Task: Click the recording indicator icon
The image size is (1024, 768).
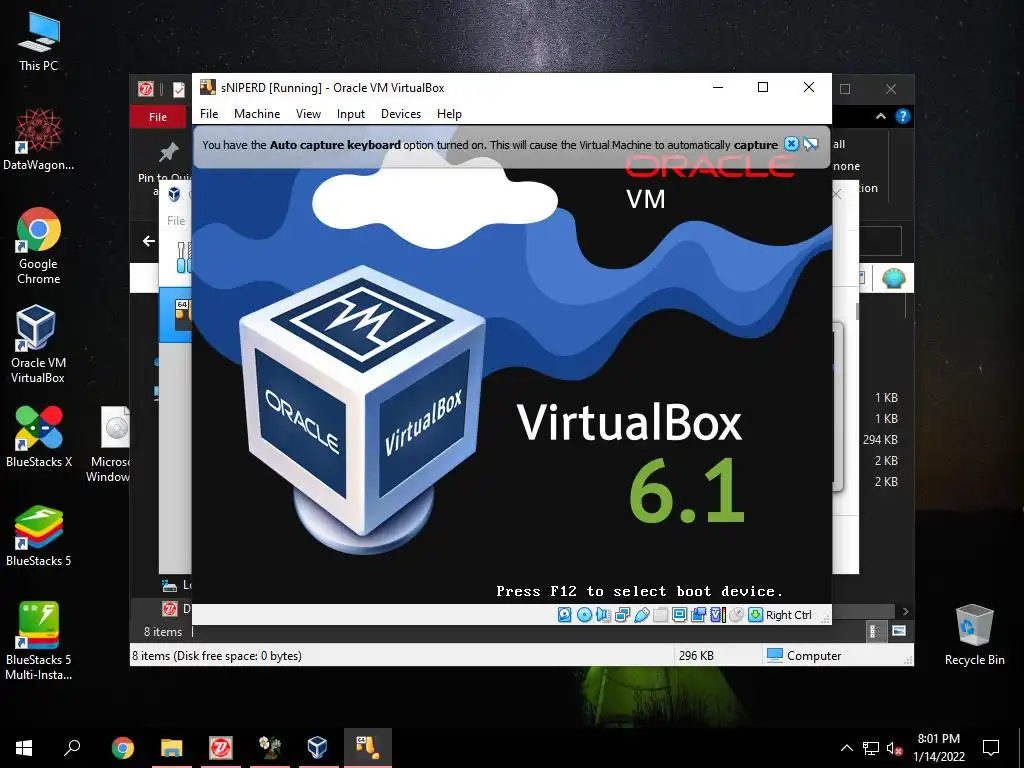Action: [x=698, y=615]
